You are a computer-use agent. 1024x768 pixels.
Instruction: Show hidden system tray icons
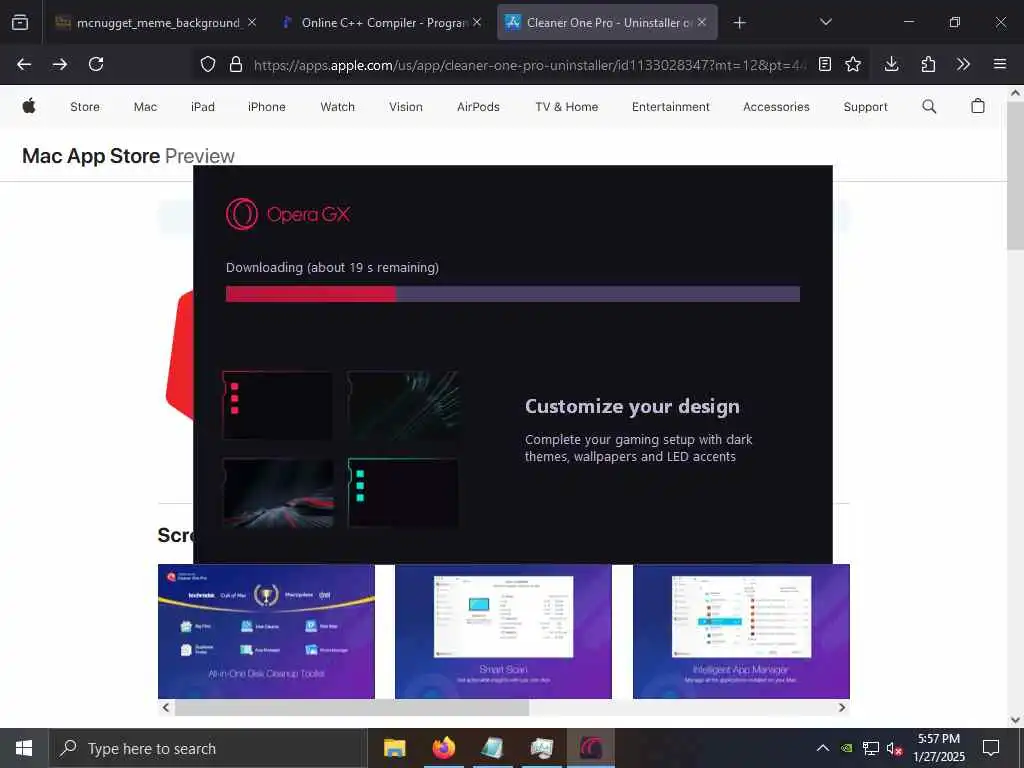click(x=823, y=748)
